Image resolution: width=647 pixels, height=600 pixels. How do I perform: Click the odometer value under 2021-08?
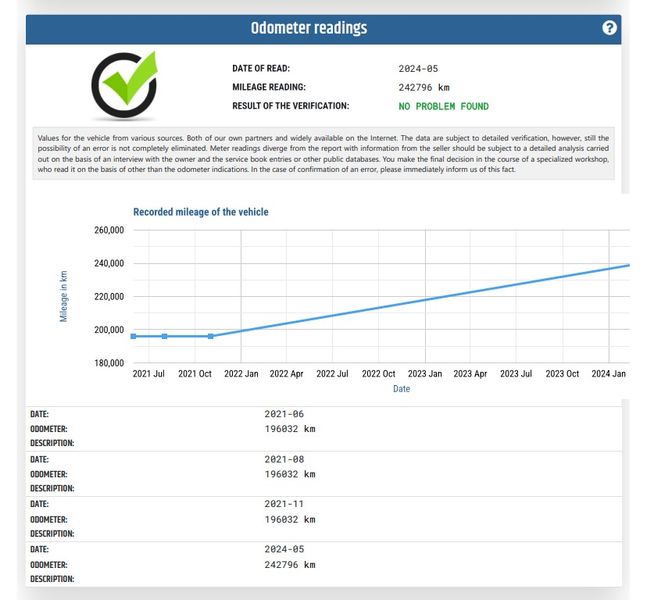click(x=290, y=474)
